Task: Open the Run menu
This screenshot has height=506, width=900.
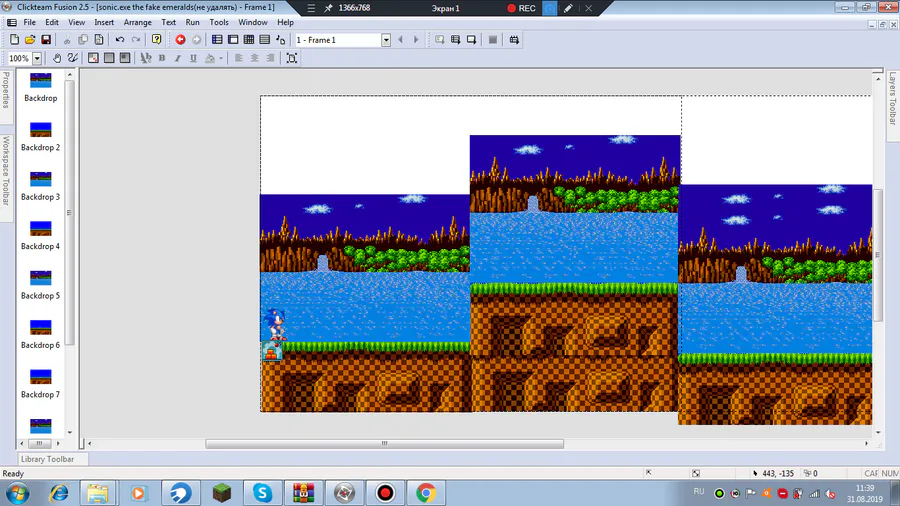Action: [x=192, y=22]
